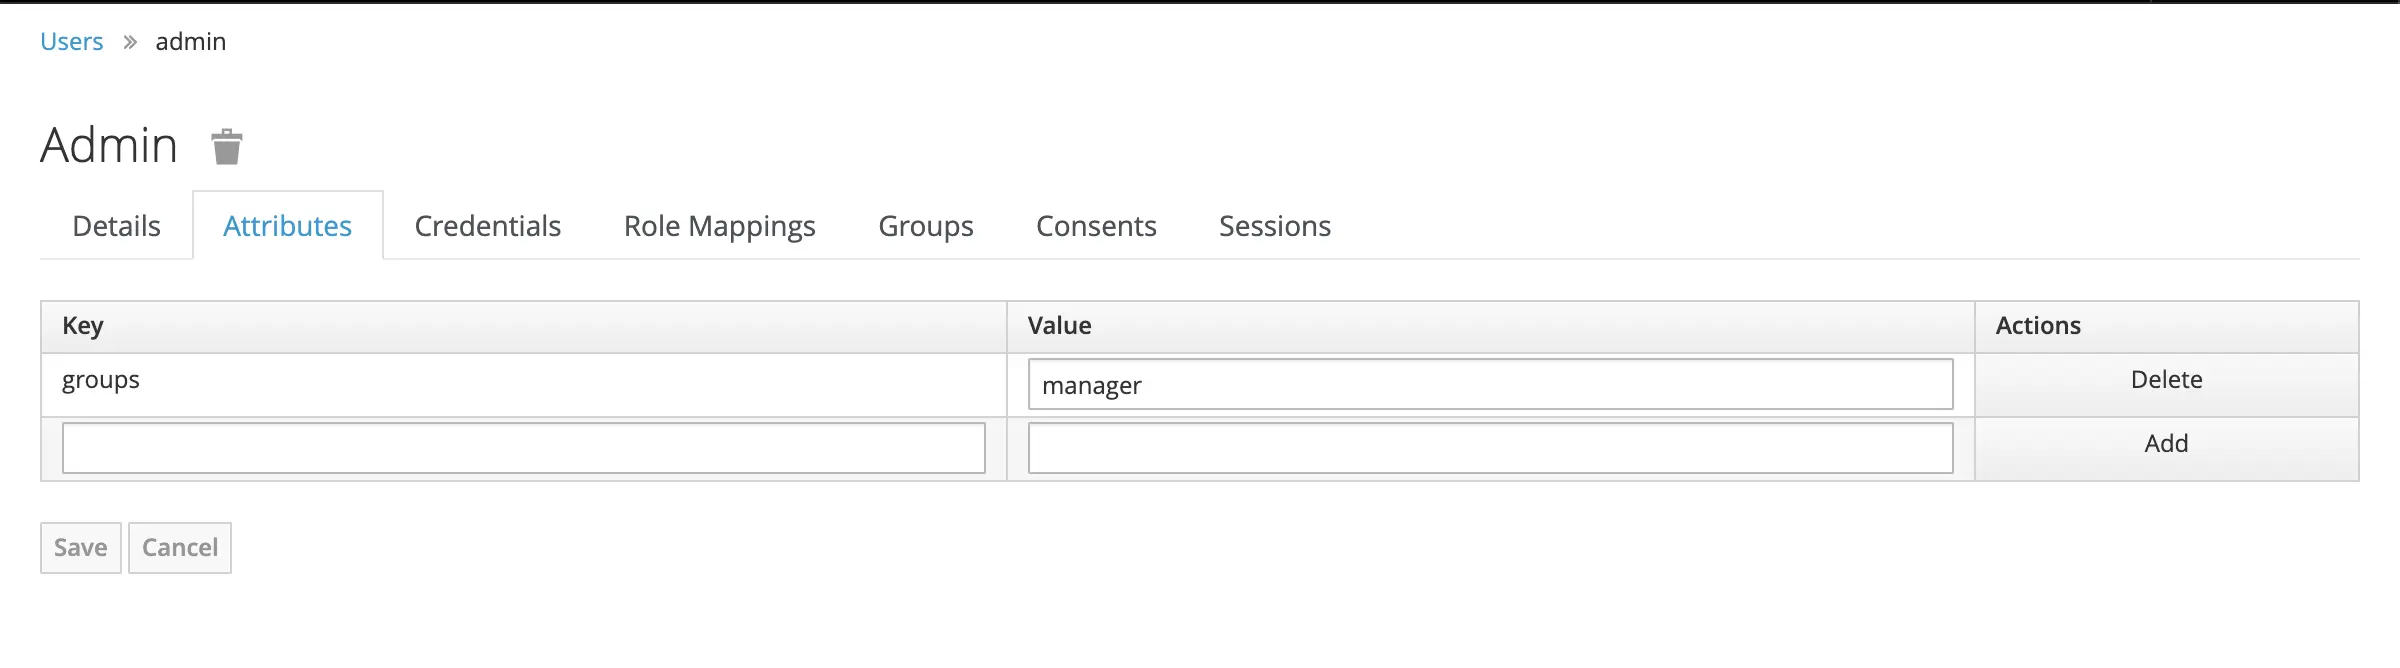The height and width of the screenshot is (668, 2400).
Task: Select the Attributes tab
Action: (x=287, y=226)
